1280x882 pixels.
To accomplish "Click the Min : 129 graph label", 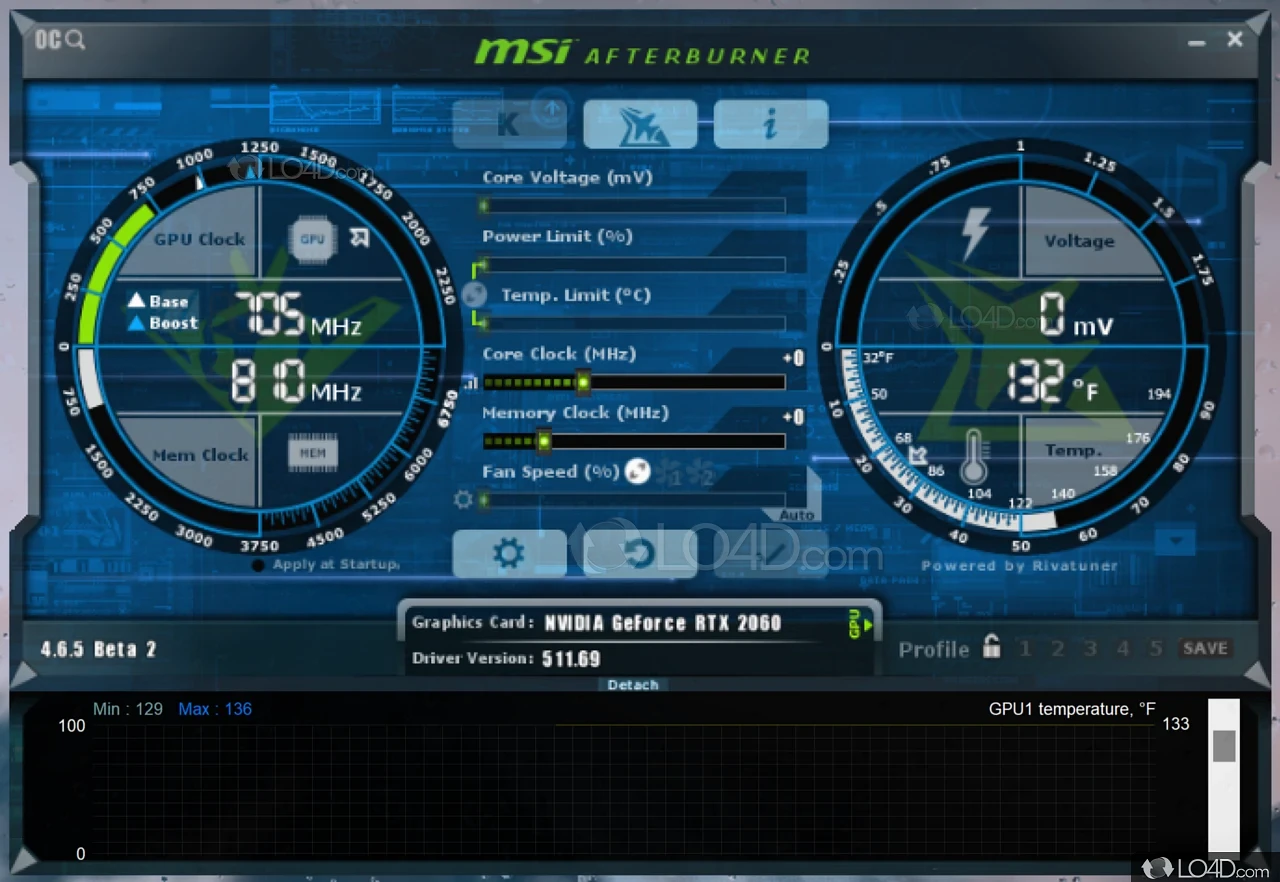I will click(128, 709).
